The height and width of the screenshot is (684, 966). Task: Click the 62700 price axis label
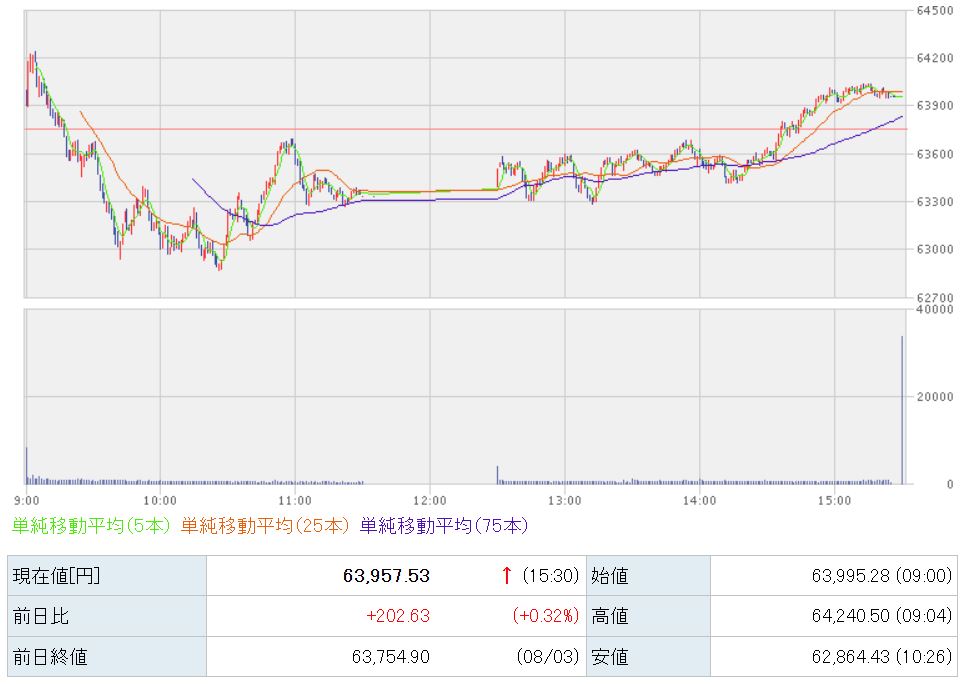pyautogui.click(x=935, y=298)
